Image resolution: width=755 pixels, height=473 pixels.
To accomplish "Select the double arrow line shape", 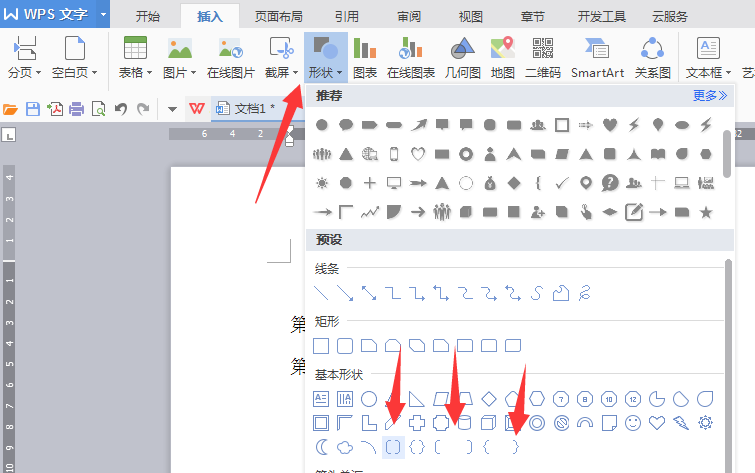I will tap(369, 293).
